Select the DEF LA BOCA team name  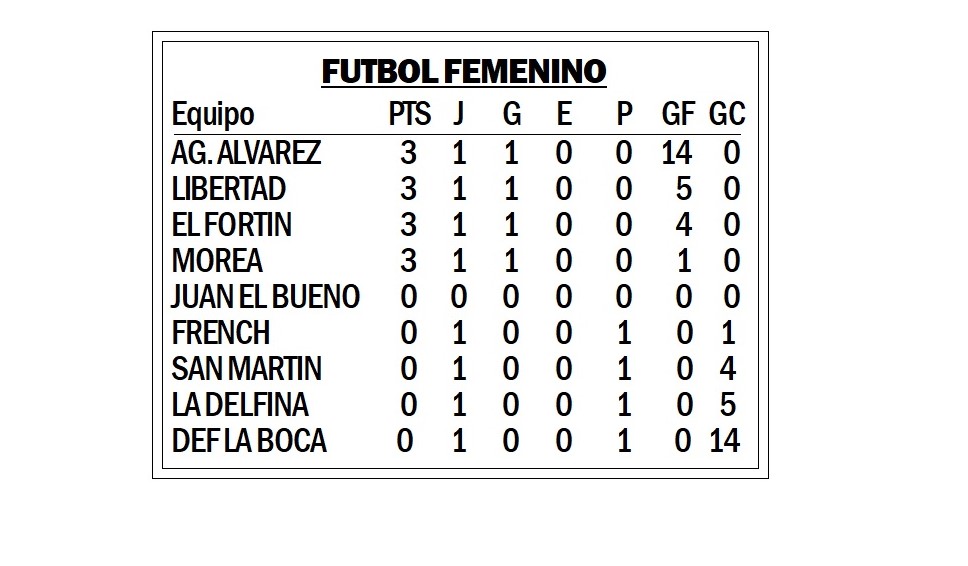249,441
